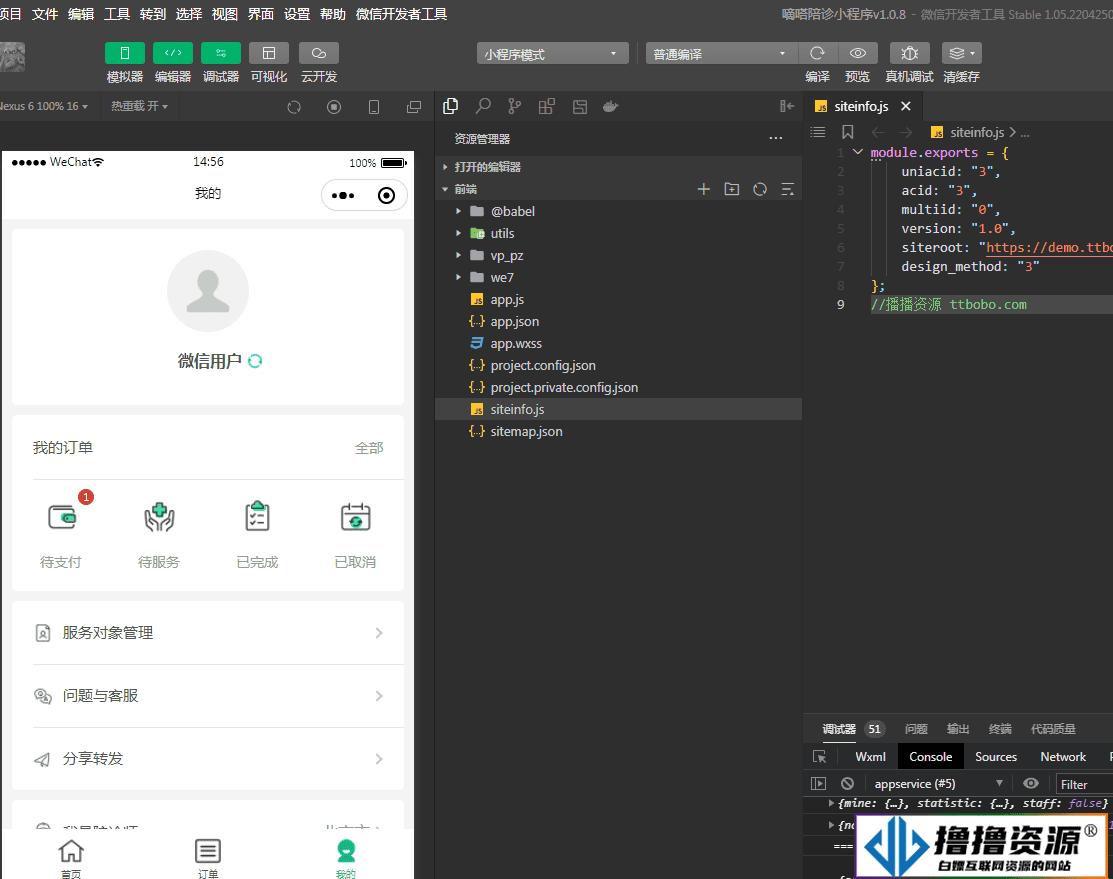
Task: Refresh the simulator
Action: 294,107
